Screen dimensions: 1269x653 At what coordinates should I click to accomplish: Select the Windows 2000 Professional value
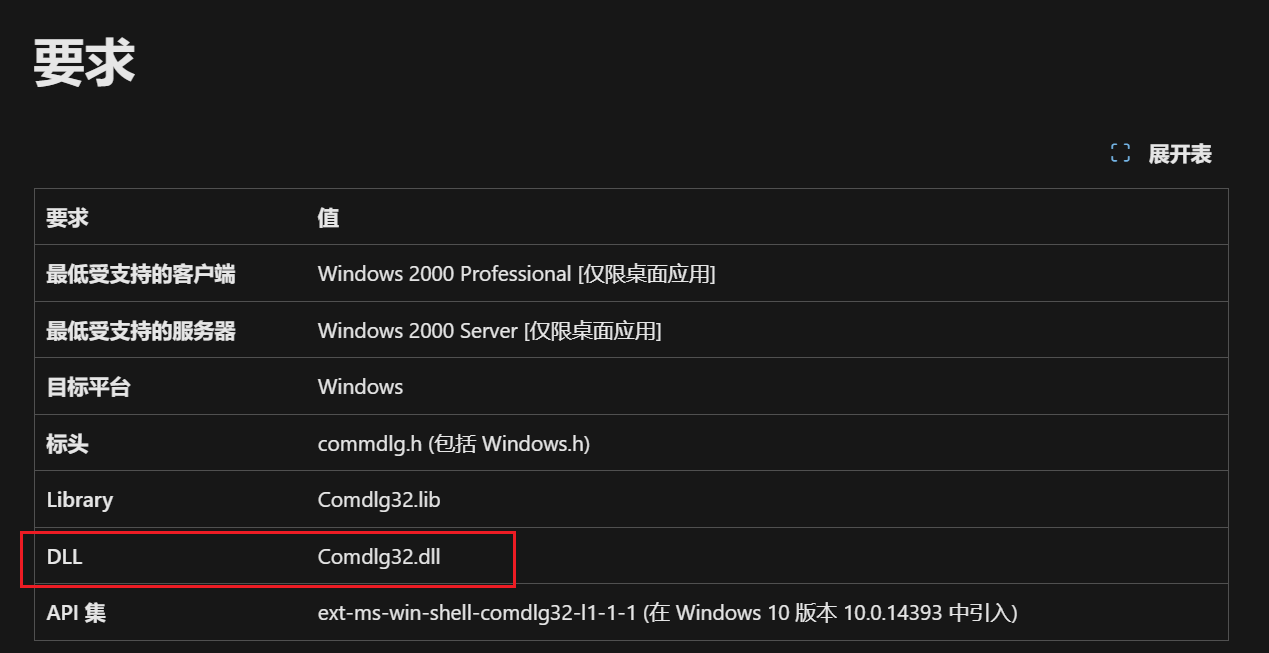pos(516,273)
